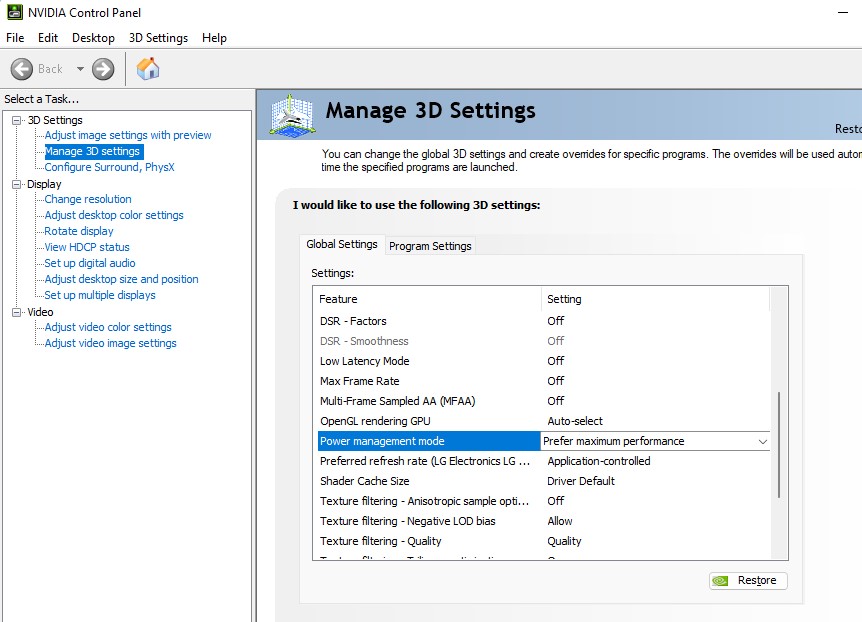Minimize the NVIDIA Control Panel window
This screenshot has height=622, width=862.
point(843,12)
